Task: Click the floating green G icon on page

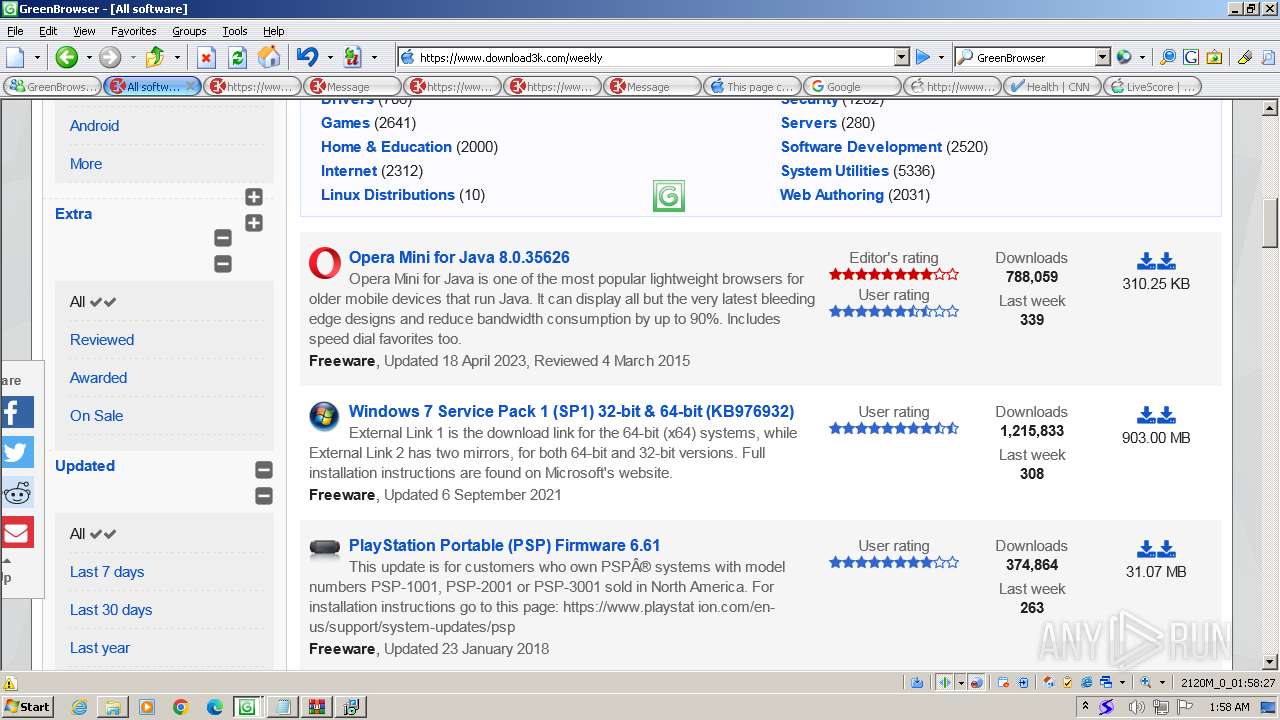Action: pos(669,196)
